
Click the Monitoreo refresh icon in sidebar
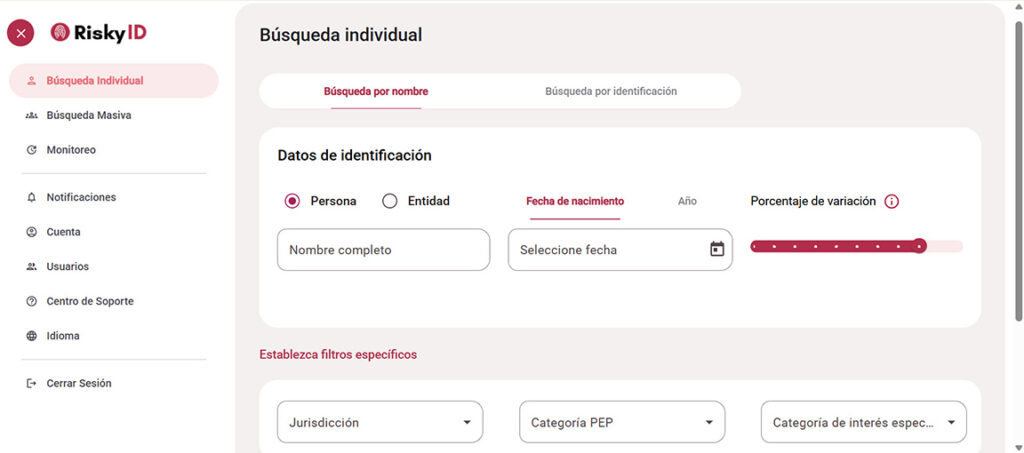31,150
